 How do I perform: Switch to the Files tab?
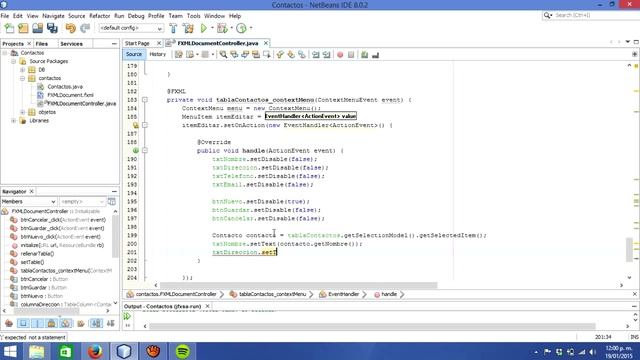42,44
